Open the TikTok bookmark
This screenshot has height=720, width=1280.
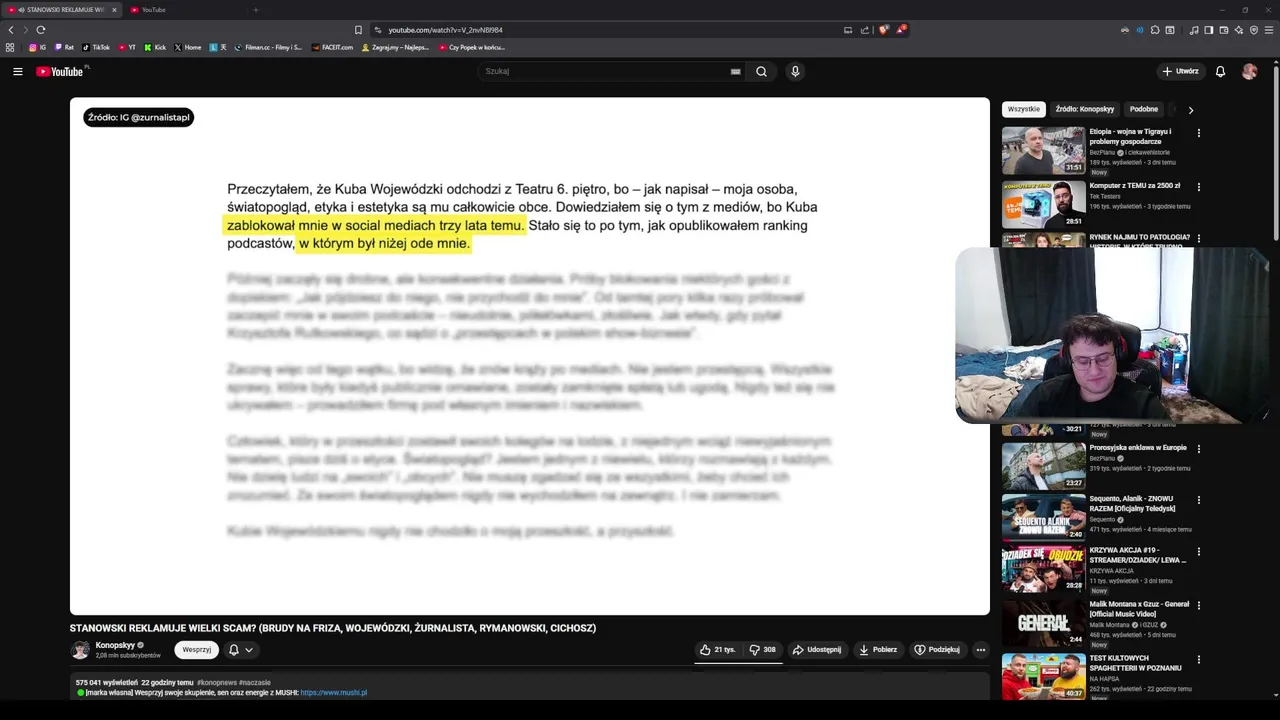pos(96,47)
